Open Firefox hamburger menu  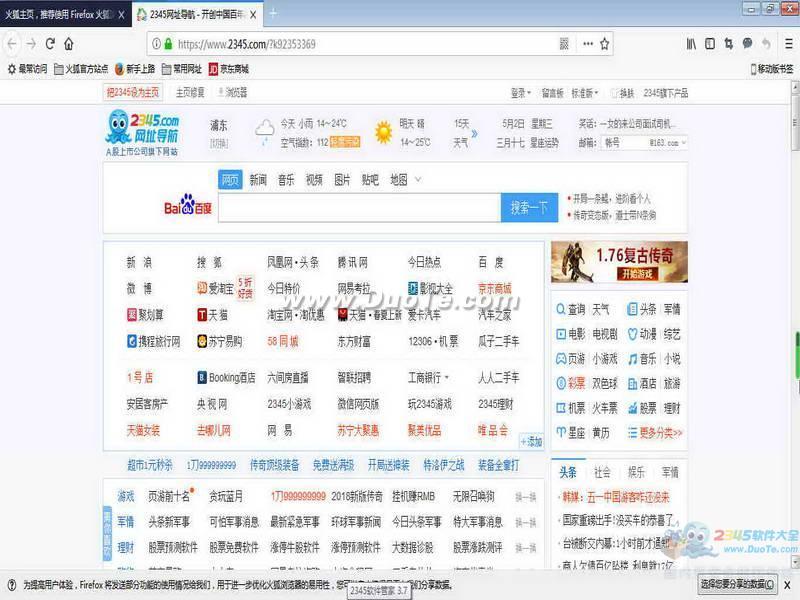pos(789,44)
